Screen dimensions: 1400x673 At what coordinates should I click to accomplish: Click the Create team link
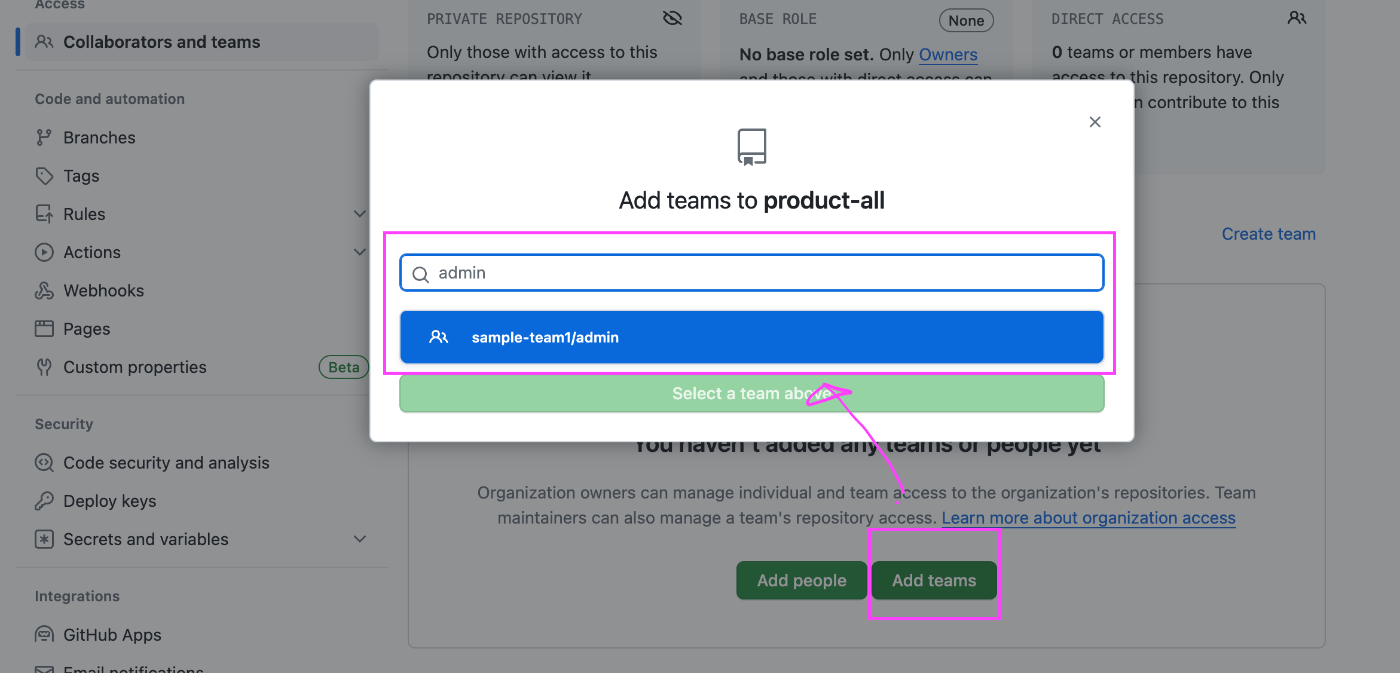(x=1268, y=233)
